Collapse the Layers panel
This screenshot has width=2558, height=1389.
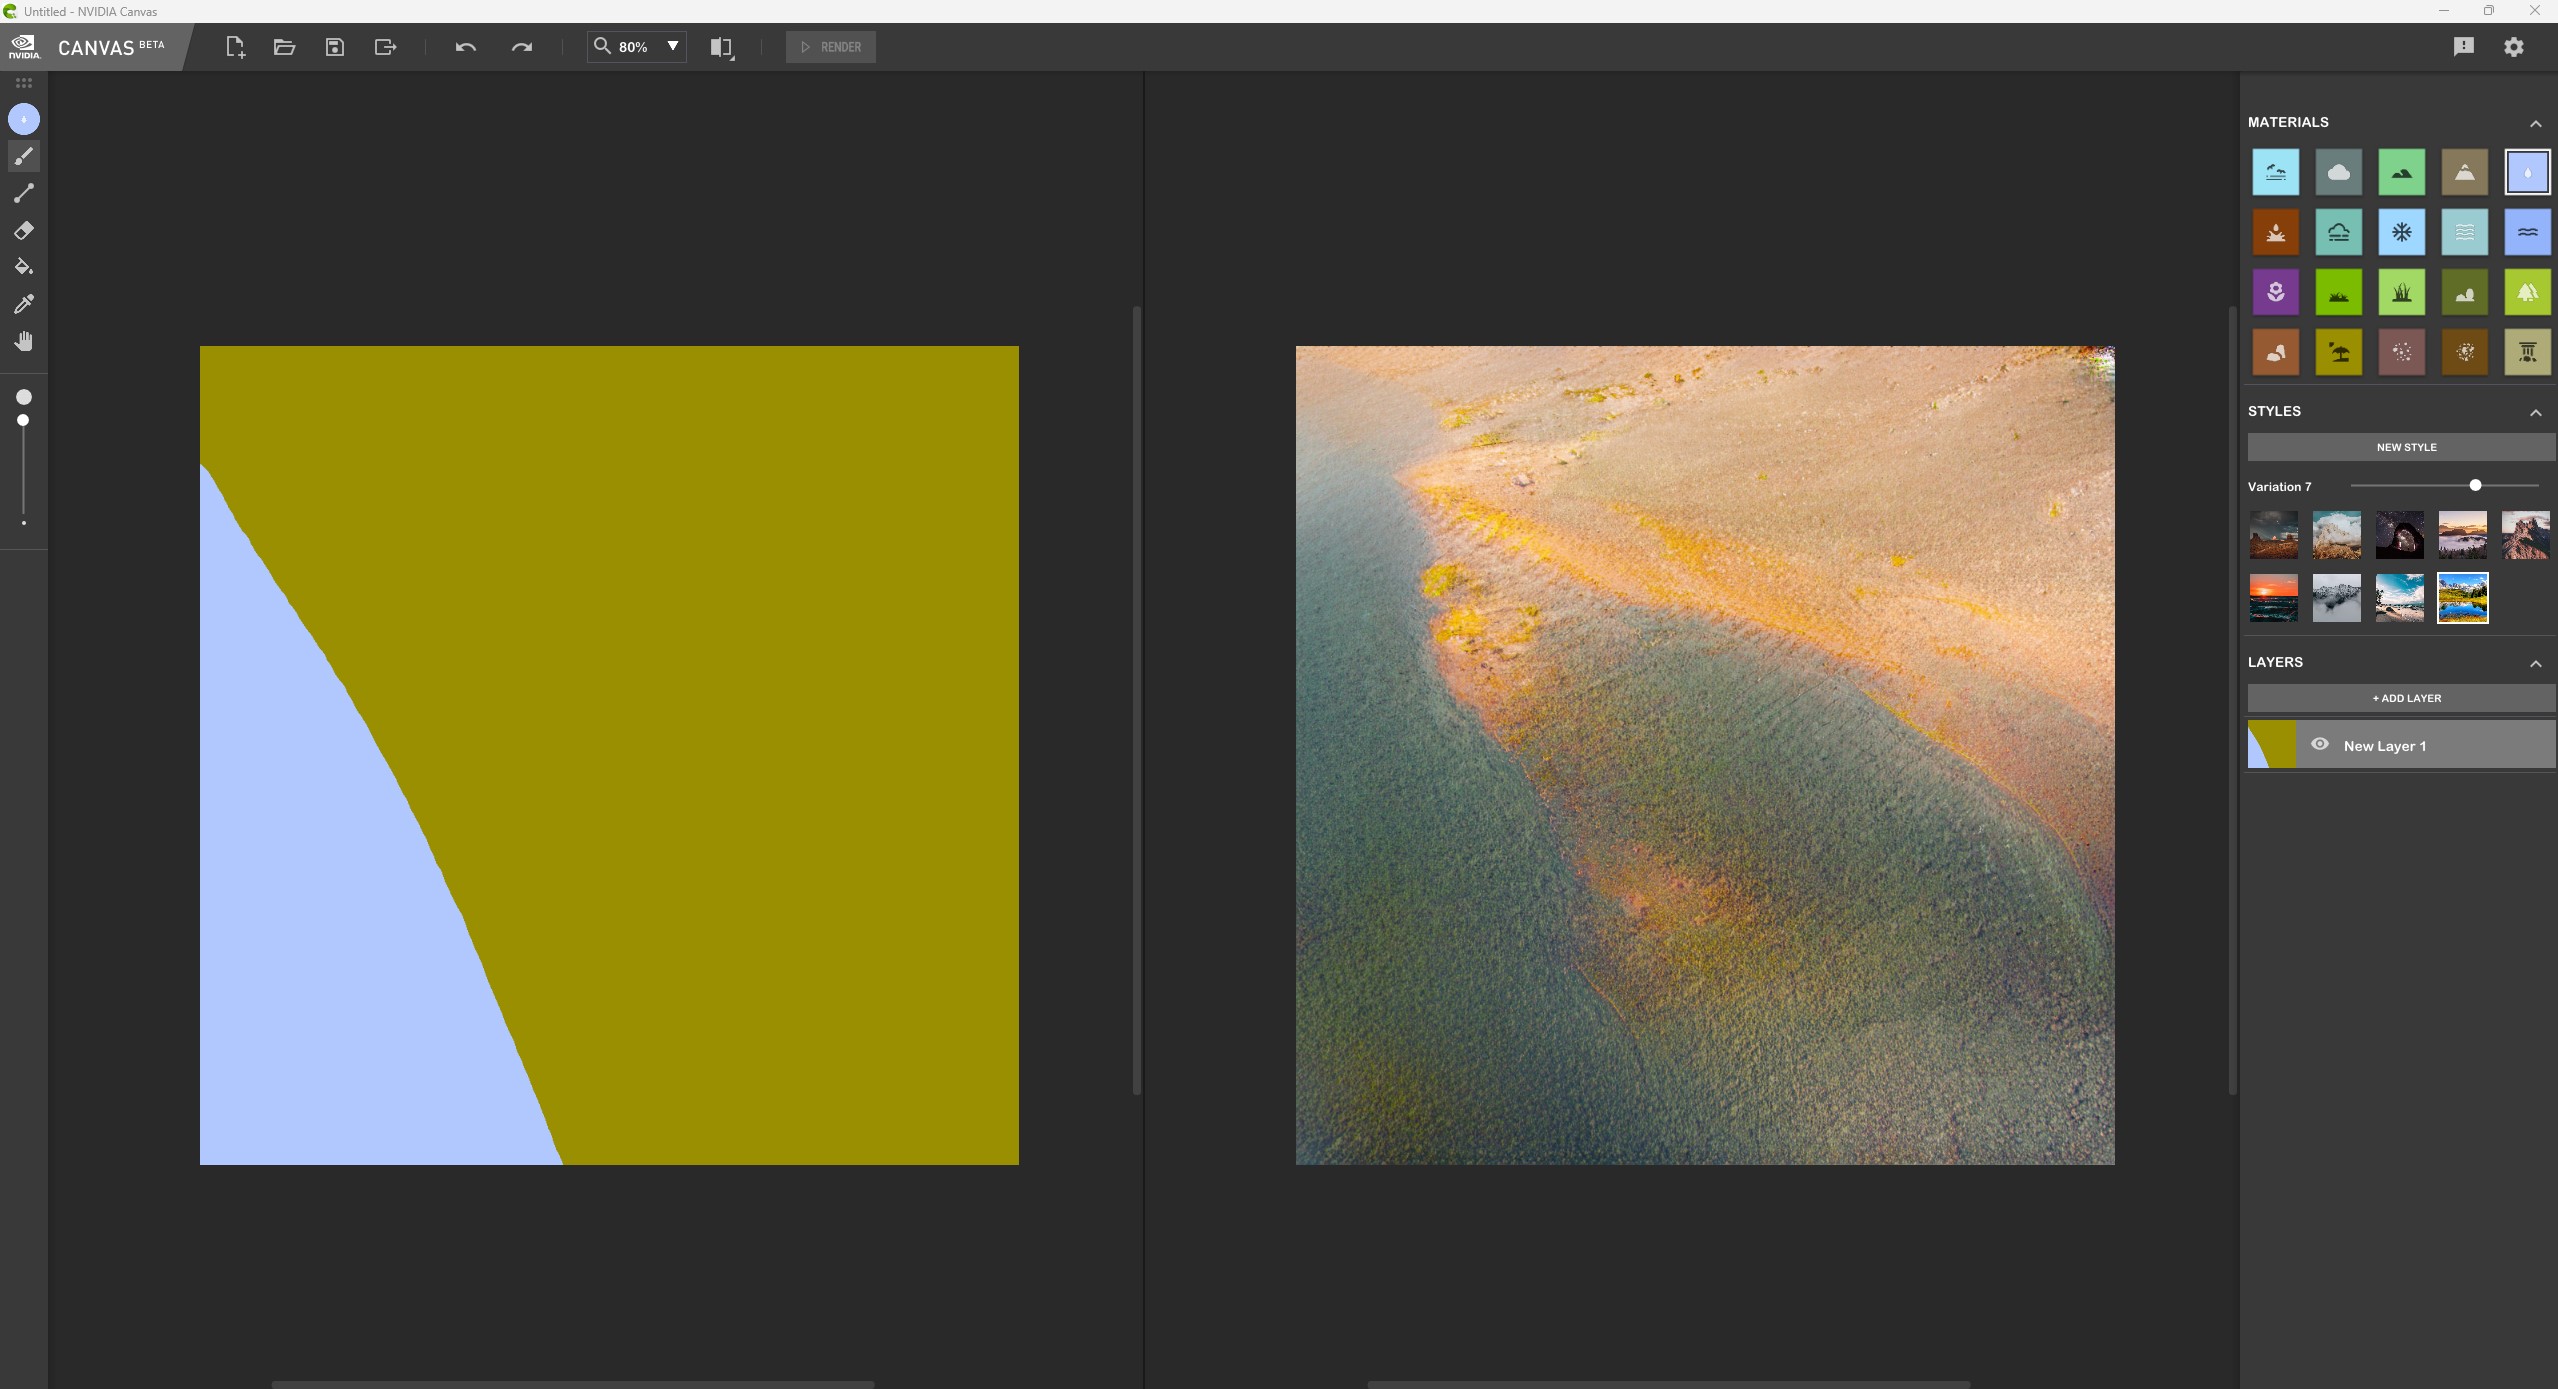click(2536, 664)
